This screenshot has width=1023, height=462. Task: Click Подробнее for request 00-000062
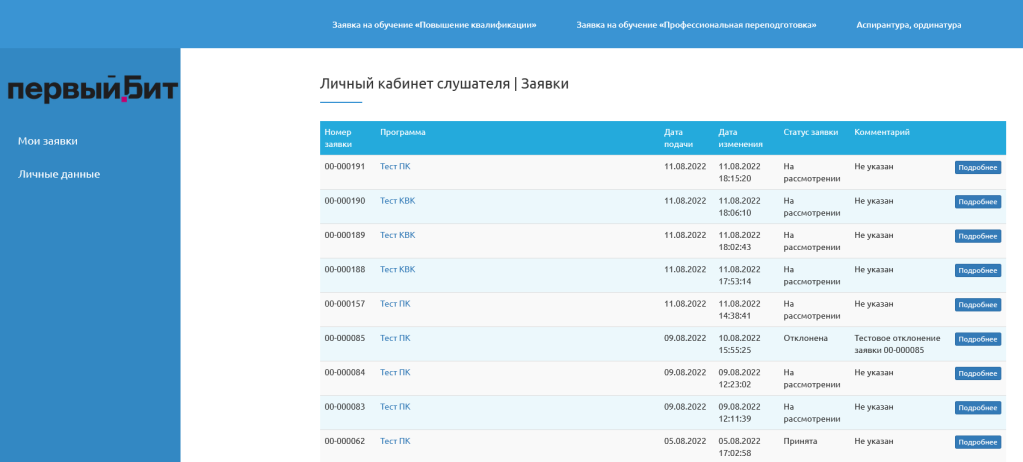pos(977,442)
